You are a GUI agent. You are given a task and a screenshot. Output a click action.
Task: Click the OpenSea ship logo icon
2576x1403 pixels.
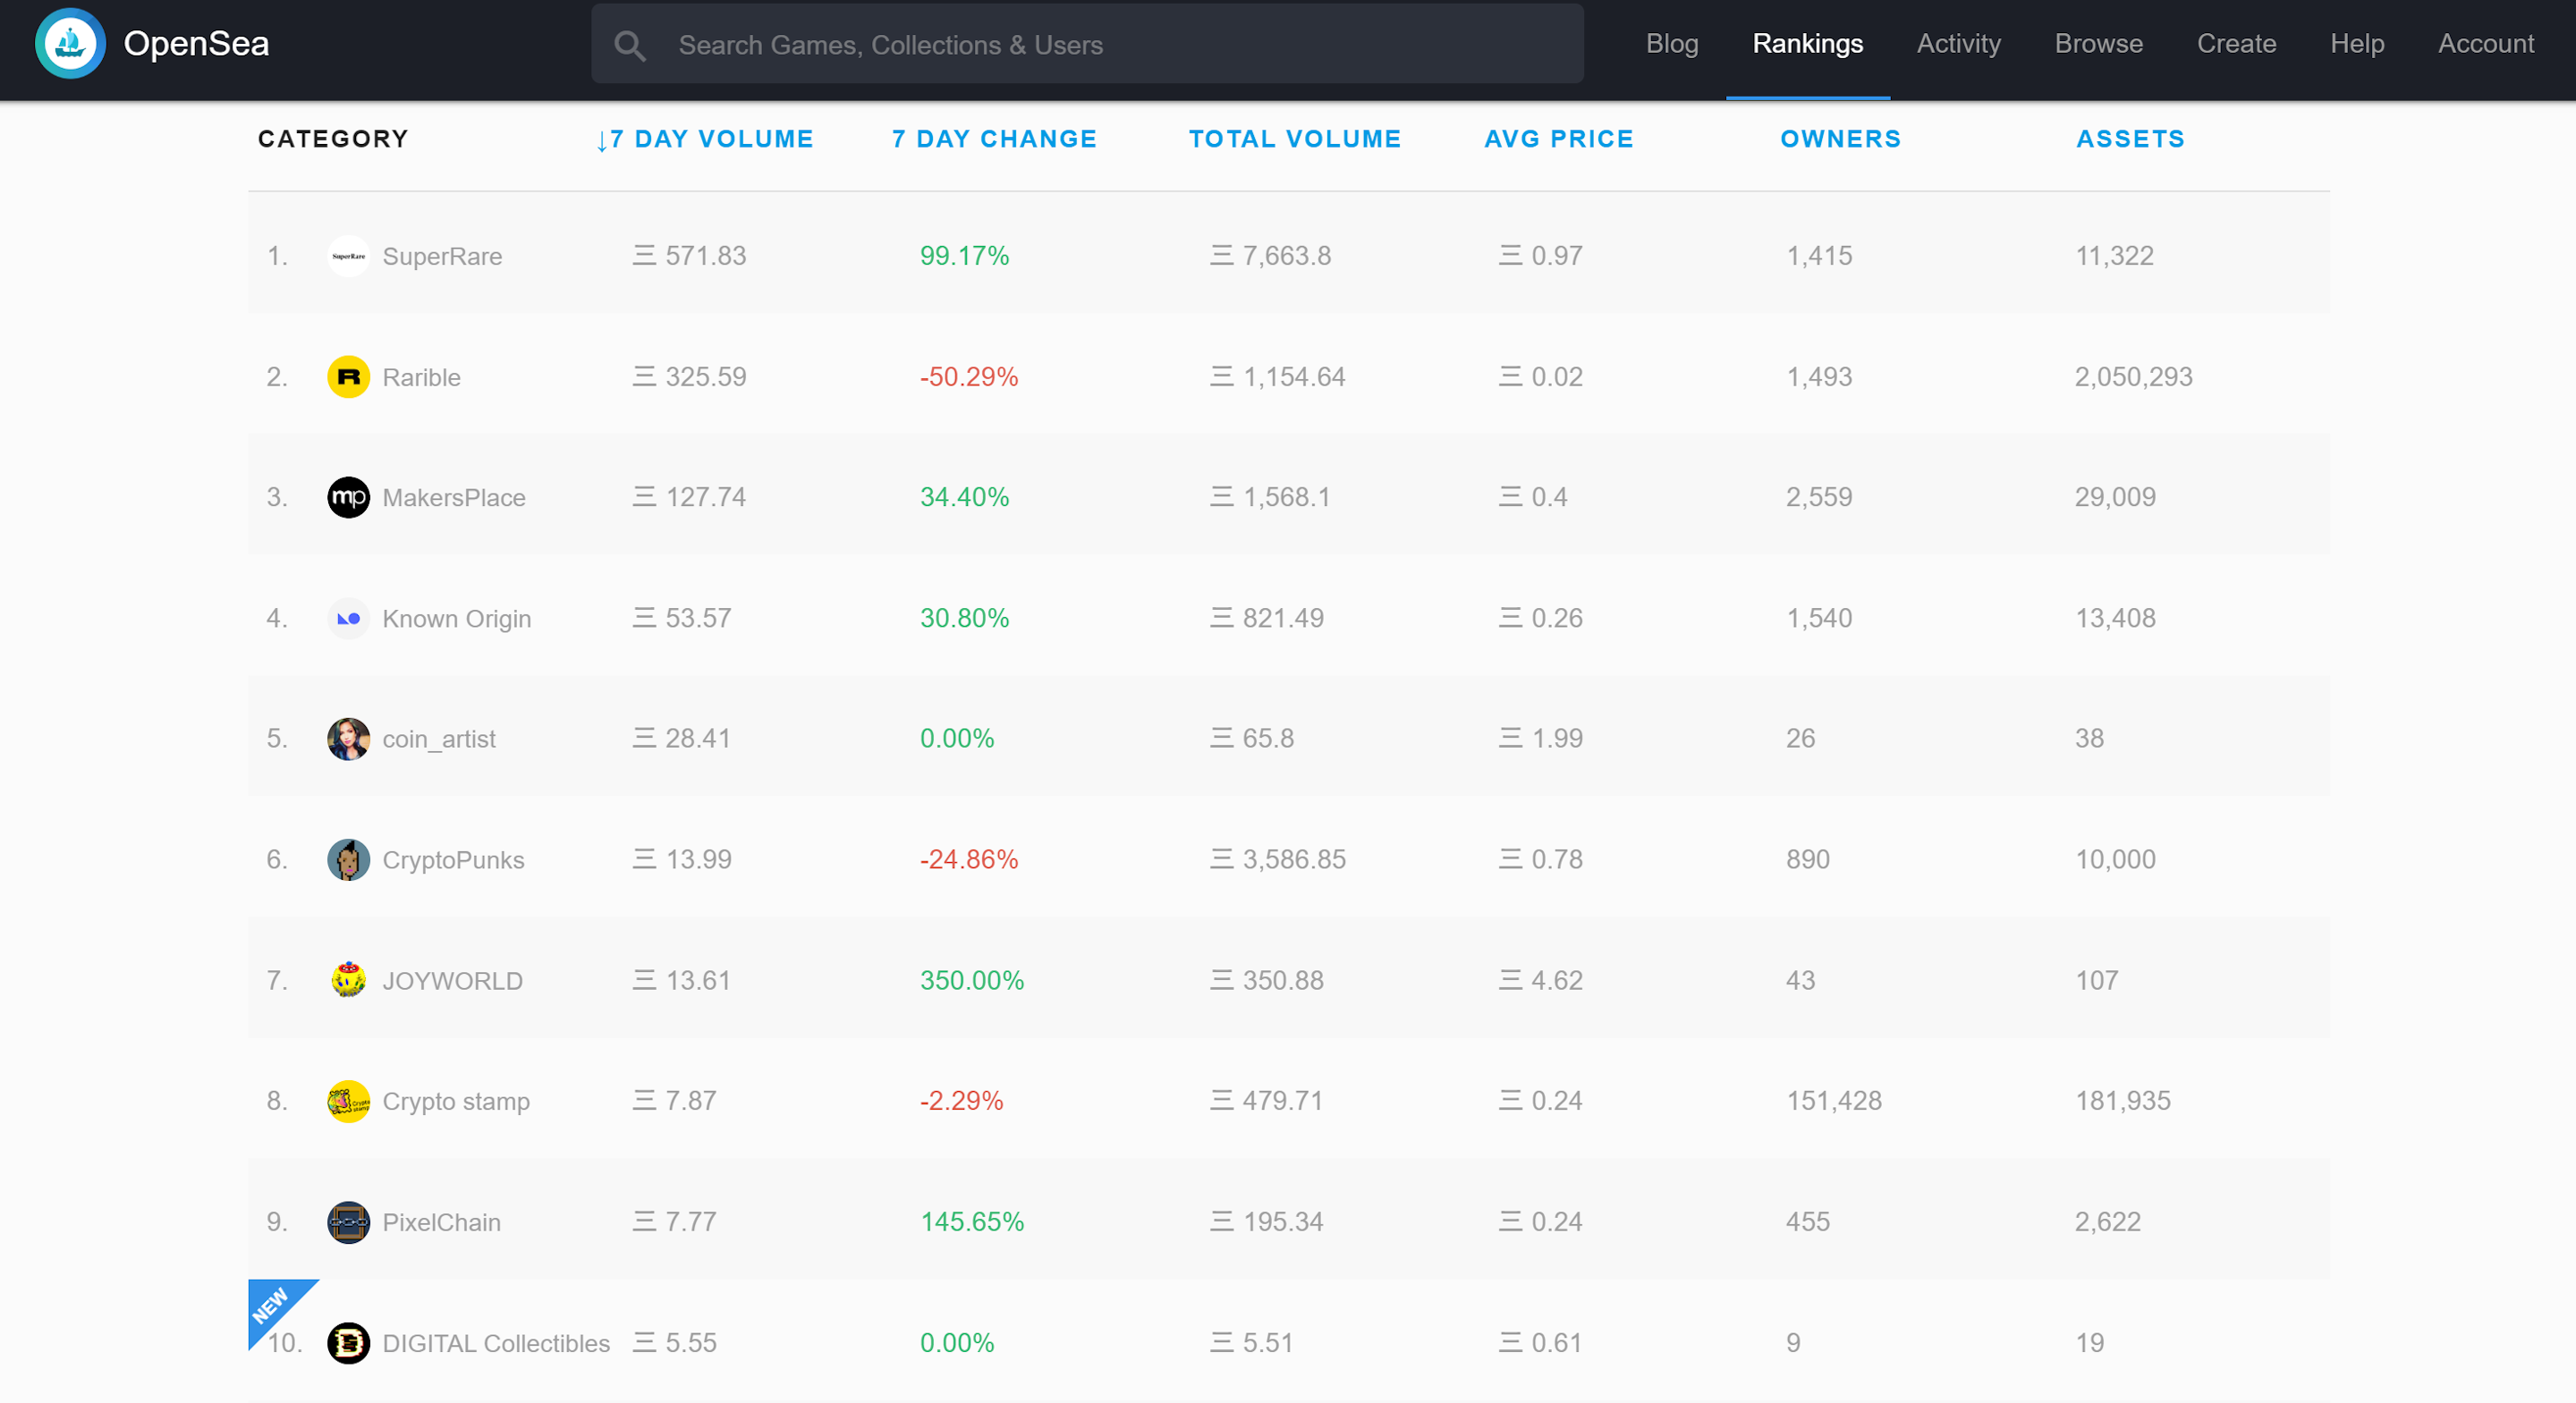pyautogui.click(x=70, y=43)
